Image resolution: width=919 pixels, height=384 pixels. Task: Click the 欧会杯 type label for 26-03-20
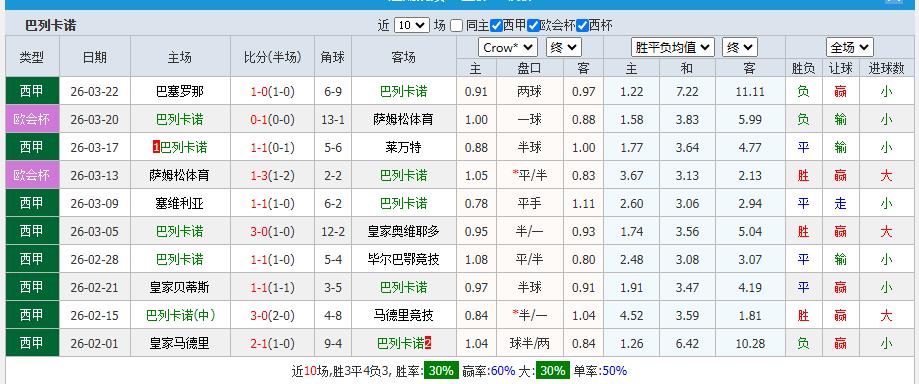(32, 119)
